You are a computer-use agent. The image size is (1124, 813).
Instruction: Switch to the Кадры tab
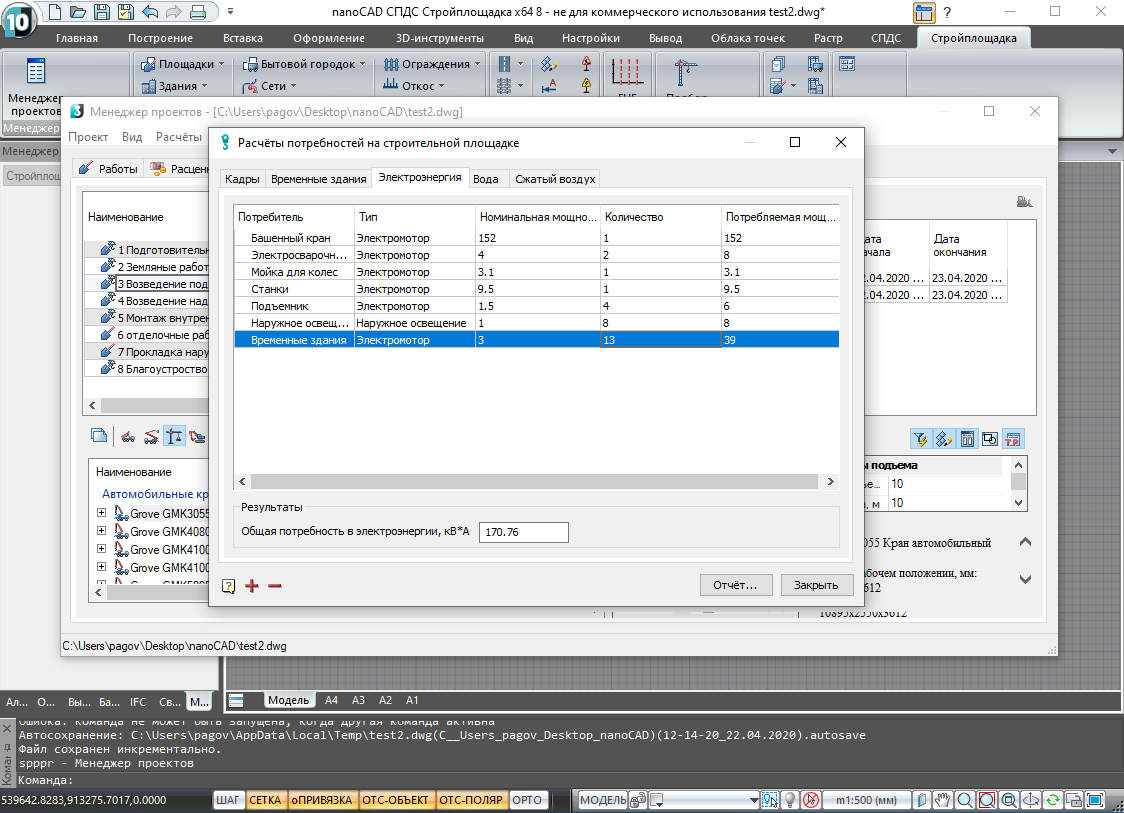click(242, 179)
